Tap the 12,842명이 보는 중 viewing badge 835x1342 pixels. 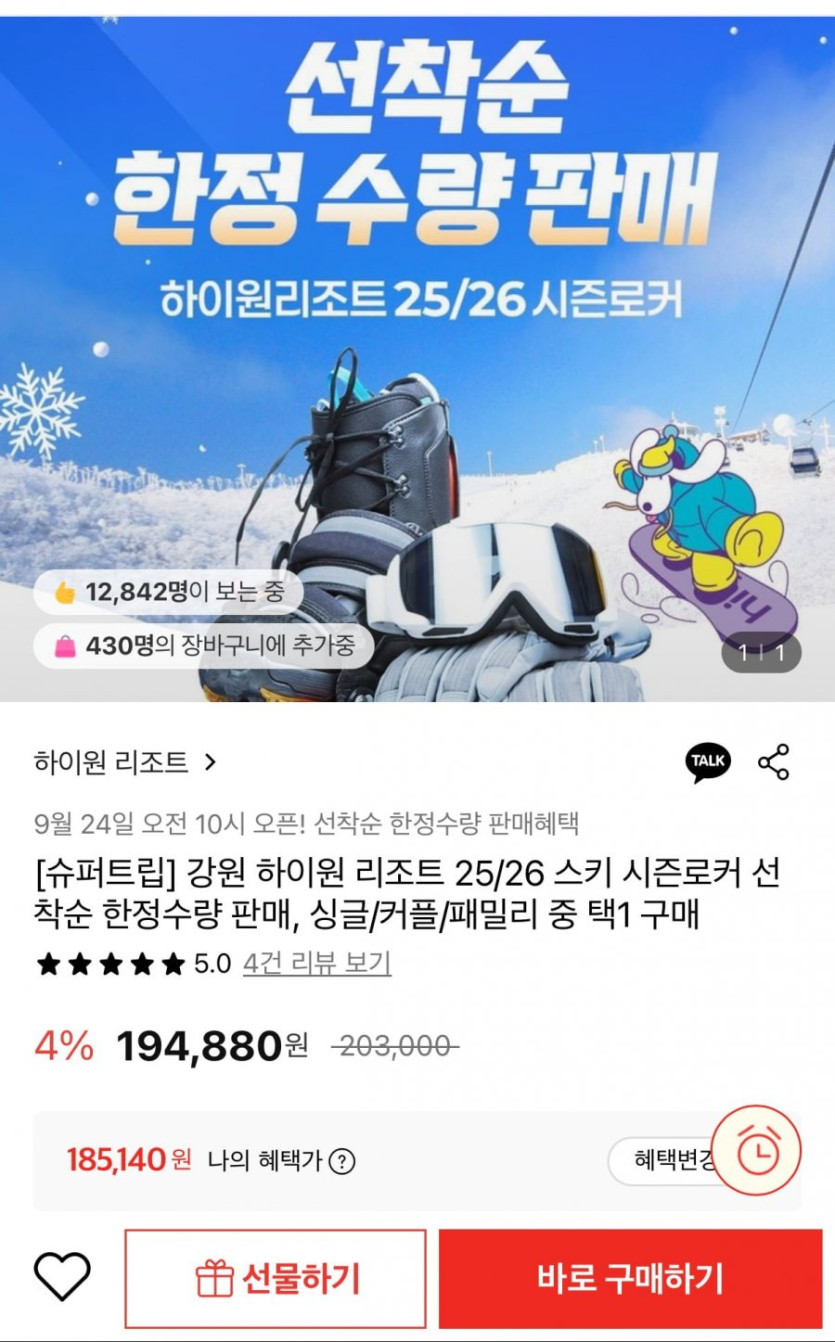coord(168,593)
